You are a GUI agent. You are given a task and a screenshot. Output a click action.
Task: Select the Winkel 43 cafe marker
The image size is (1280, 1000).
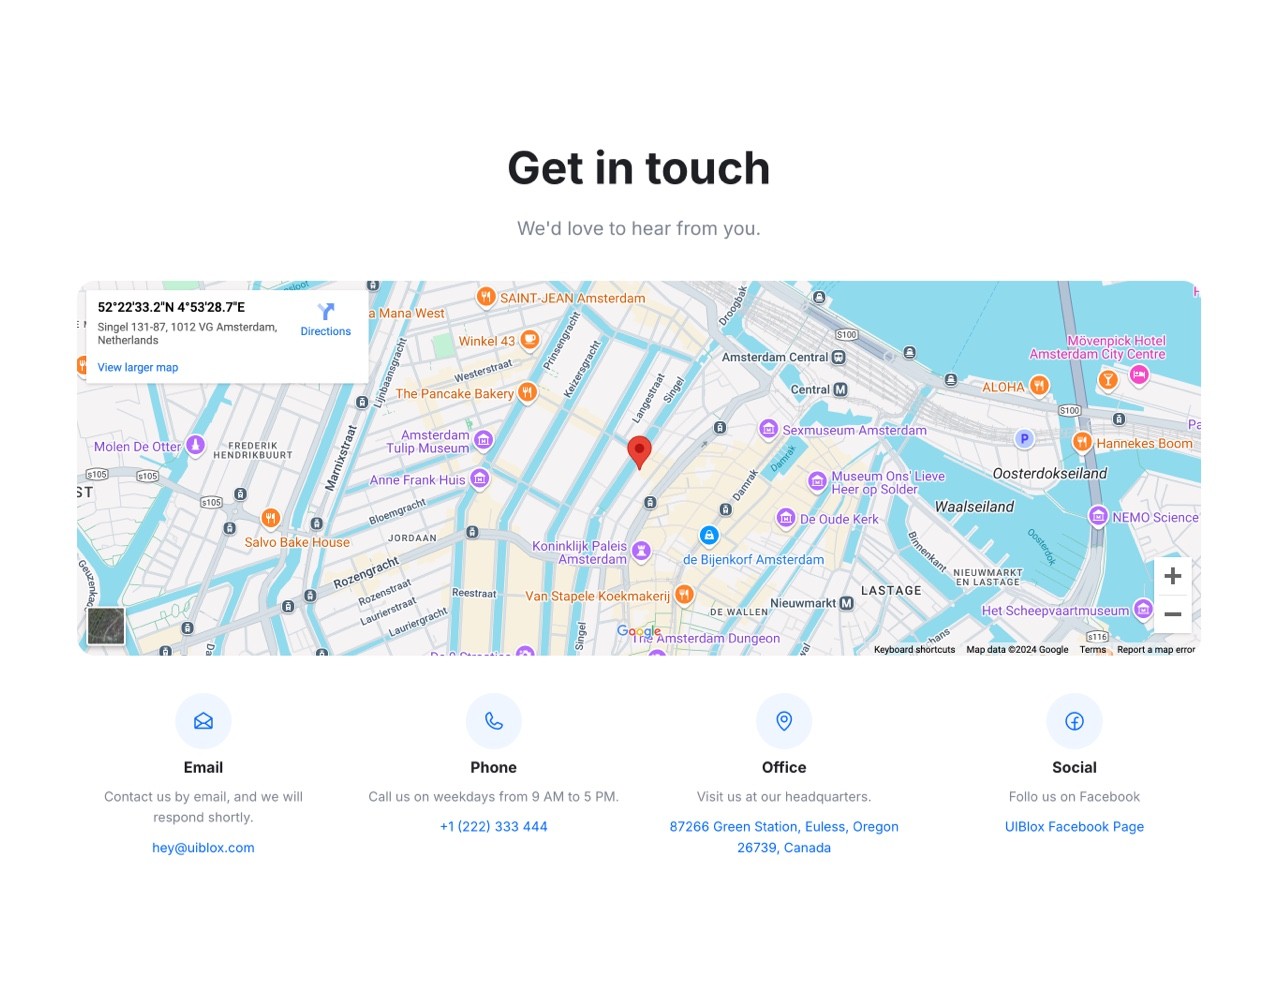click(x=530, y=340)
